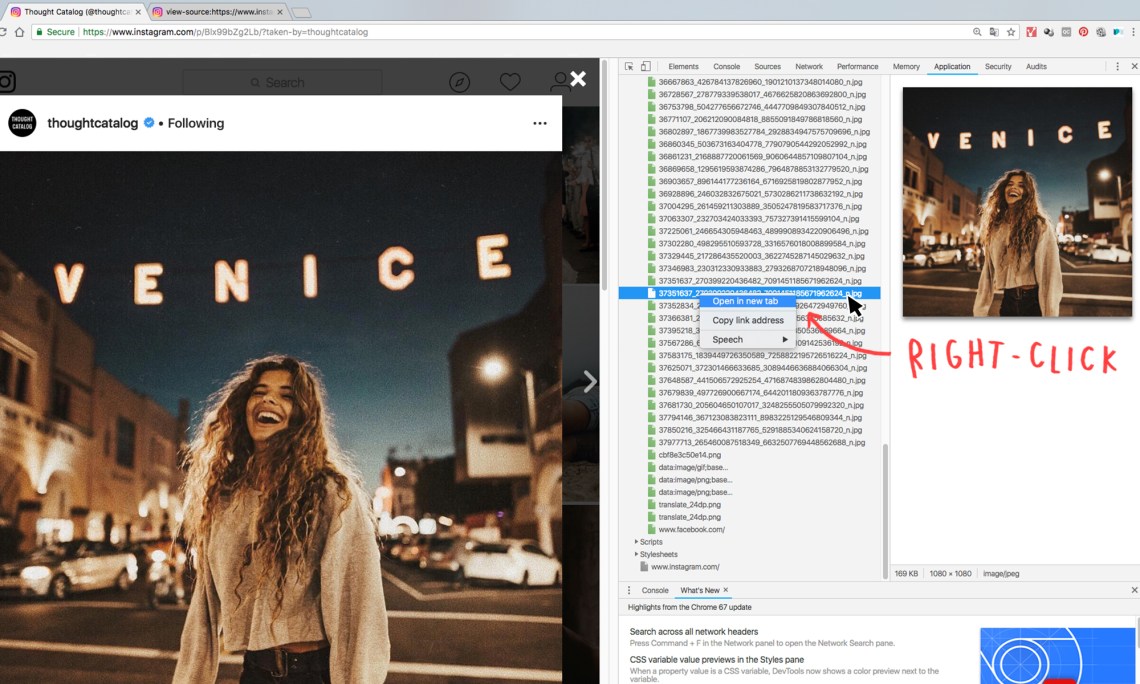Click Search across all network headers heading

coord(694,632)
